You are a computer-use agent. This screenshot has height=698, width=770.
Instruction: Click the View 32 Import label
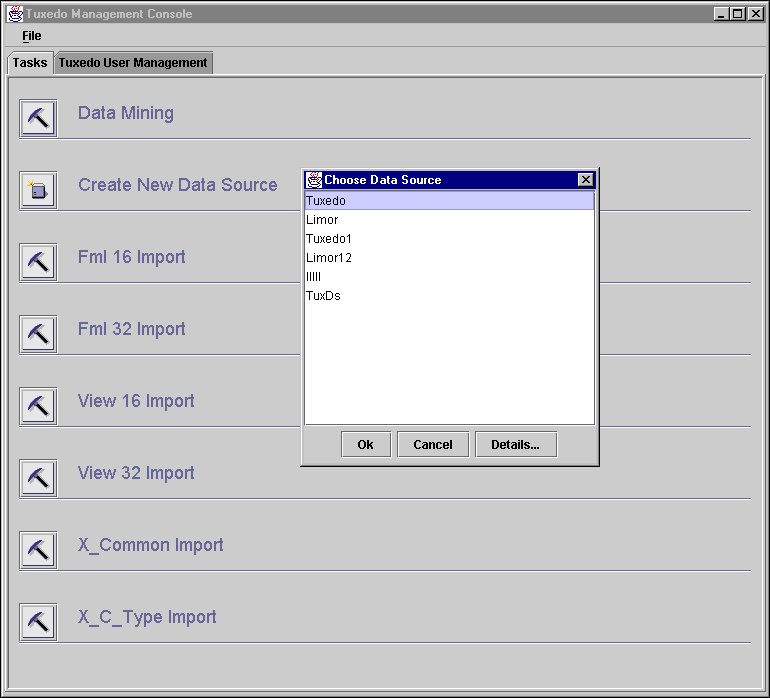136,473
